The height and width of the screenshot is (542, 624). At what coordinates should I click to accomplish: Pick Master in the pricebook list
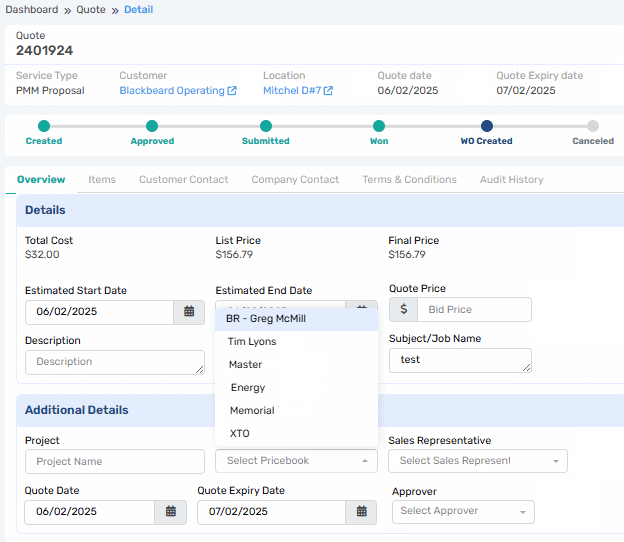(296, 365)
